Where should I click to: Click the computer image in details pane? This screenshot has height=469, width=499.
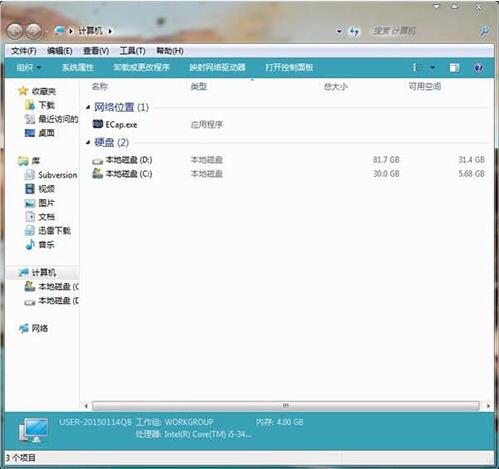click(x=33, y=430)
